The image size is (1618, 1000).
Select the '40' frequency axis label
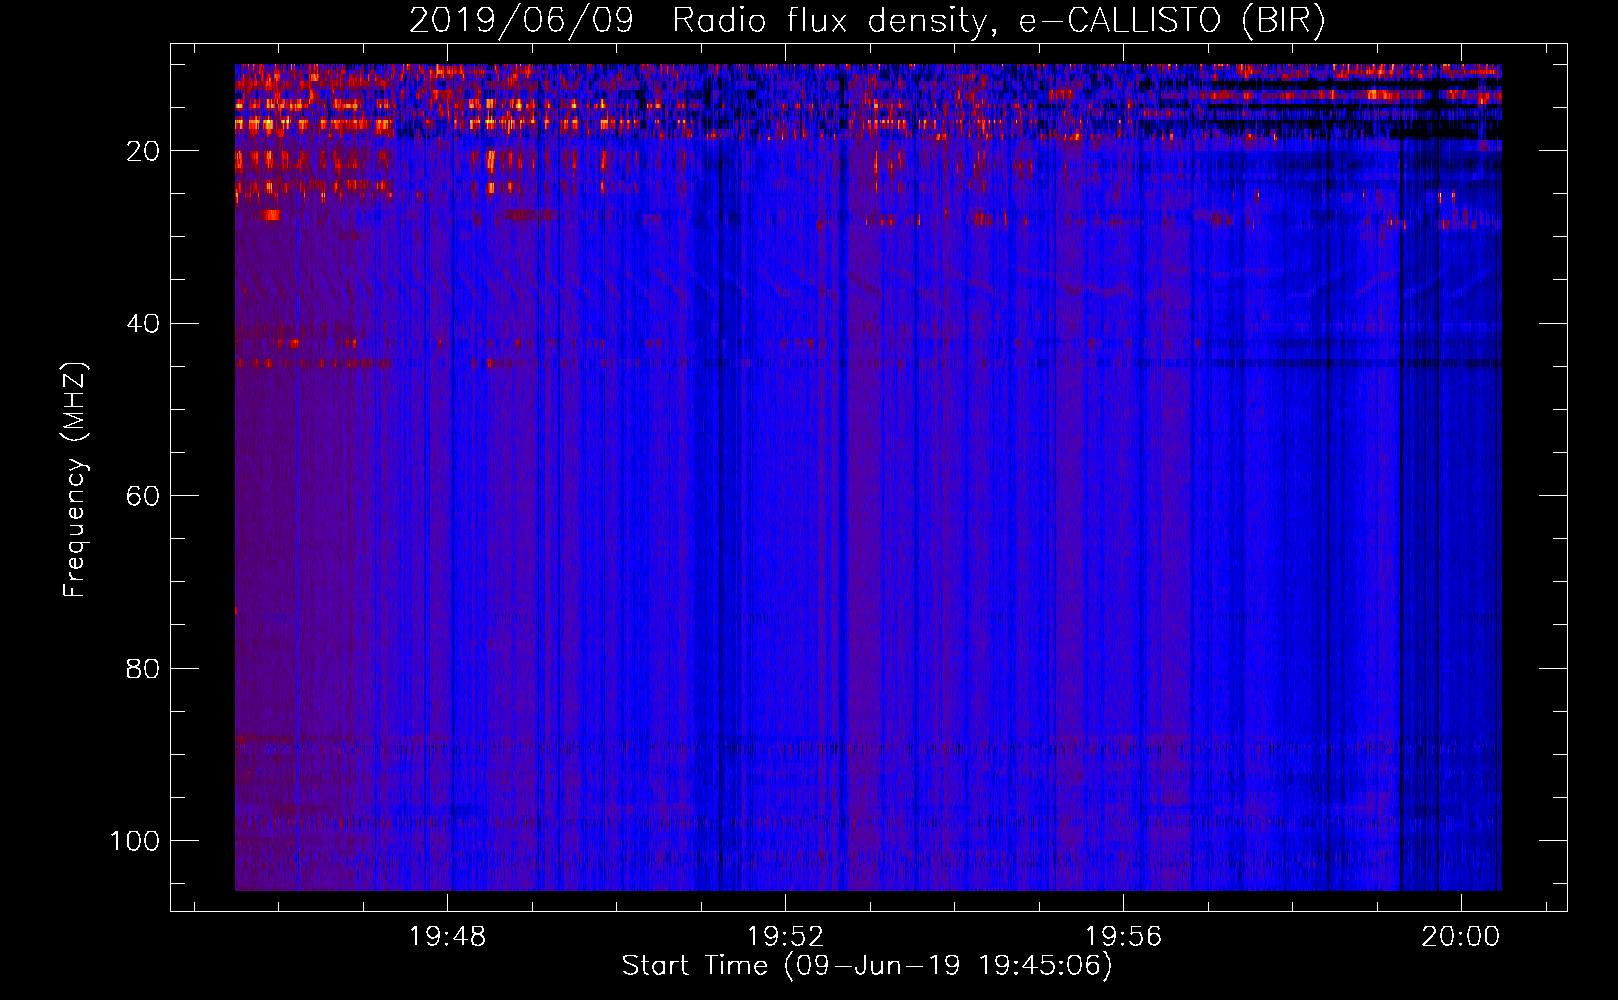point(143,324)
